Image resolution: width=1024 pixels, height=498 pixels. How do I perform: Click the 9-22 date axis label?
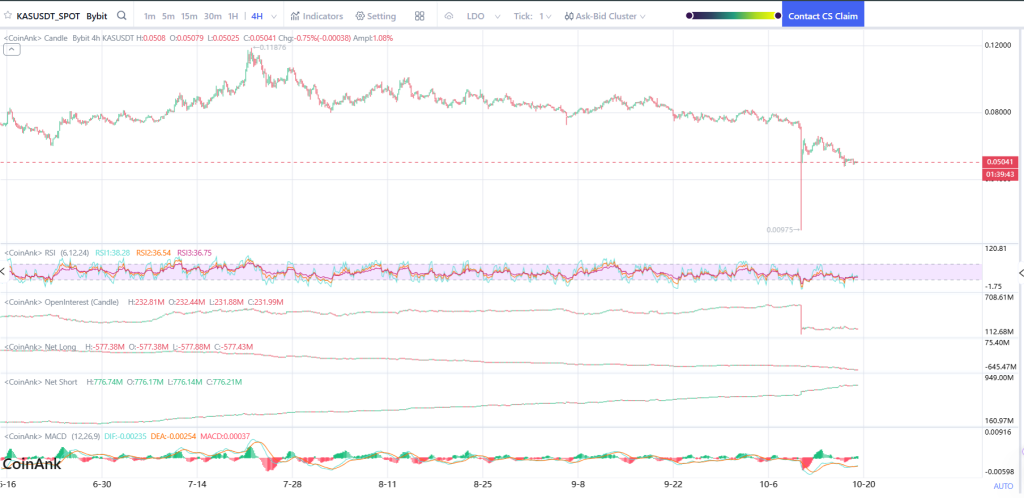click(673, 485)
